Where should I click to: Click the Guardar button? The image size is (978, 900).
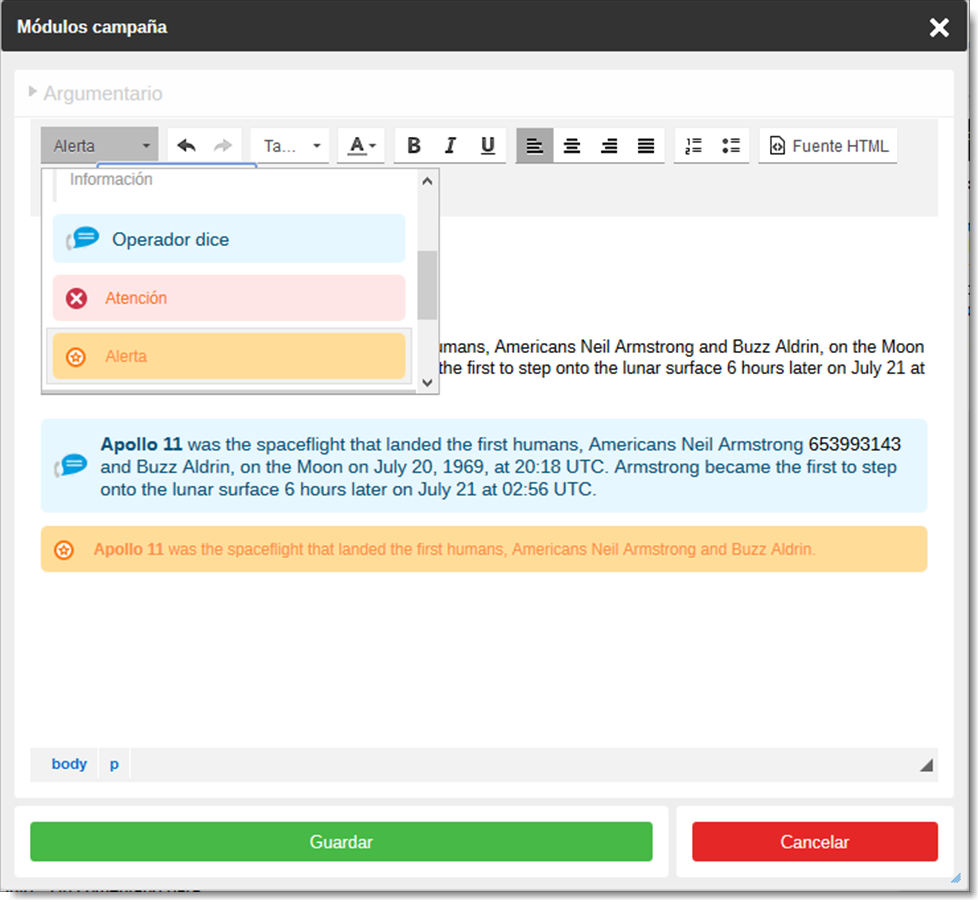pyautogui.click(x=341, y=842)
